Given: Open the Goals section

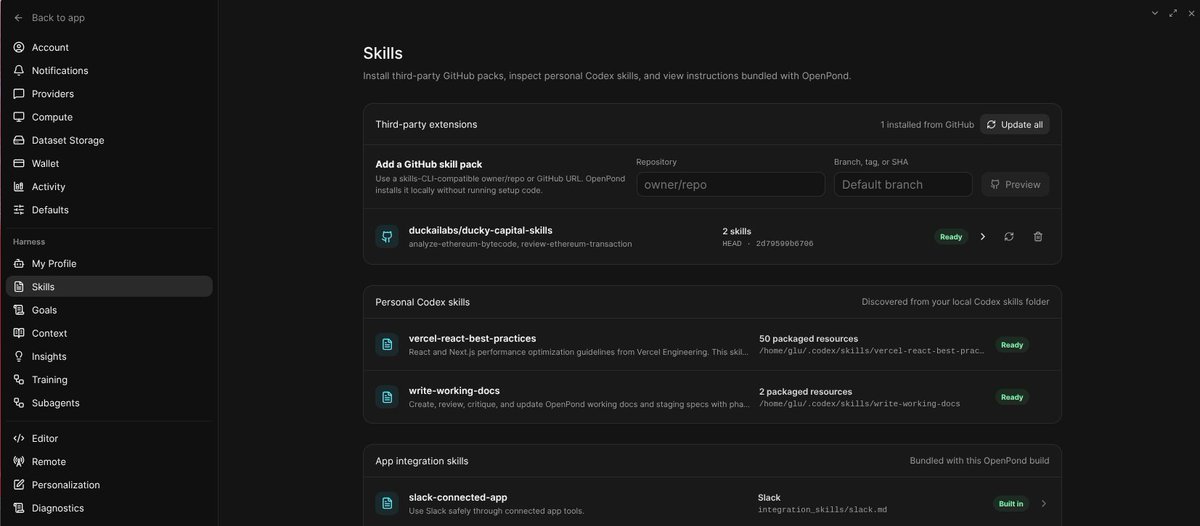Looking at the screenshot, I should [x=109, y=310].
